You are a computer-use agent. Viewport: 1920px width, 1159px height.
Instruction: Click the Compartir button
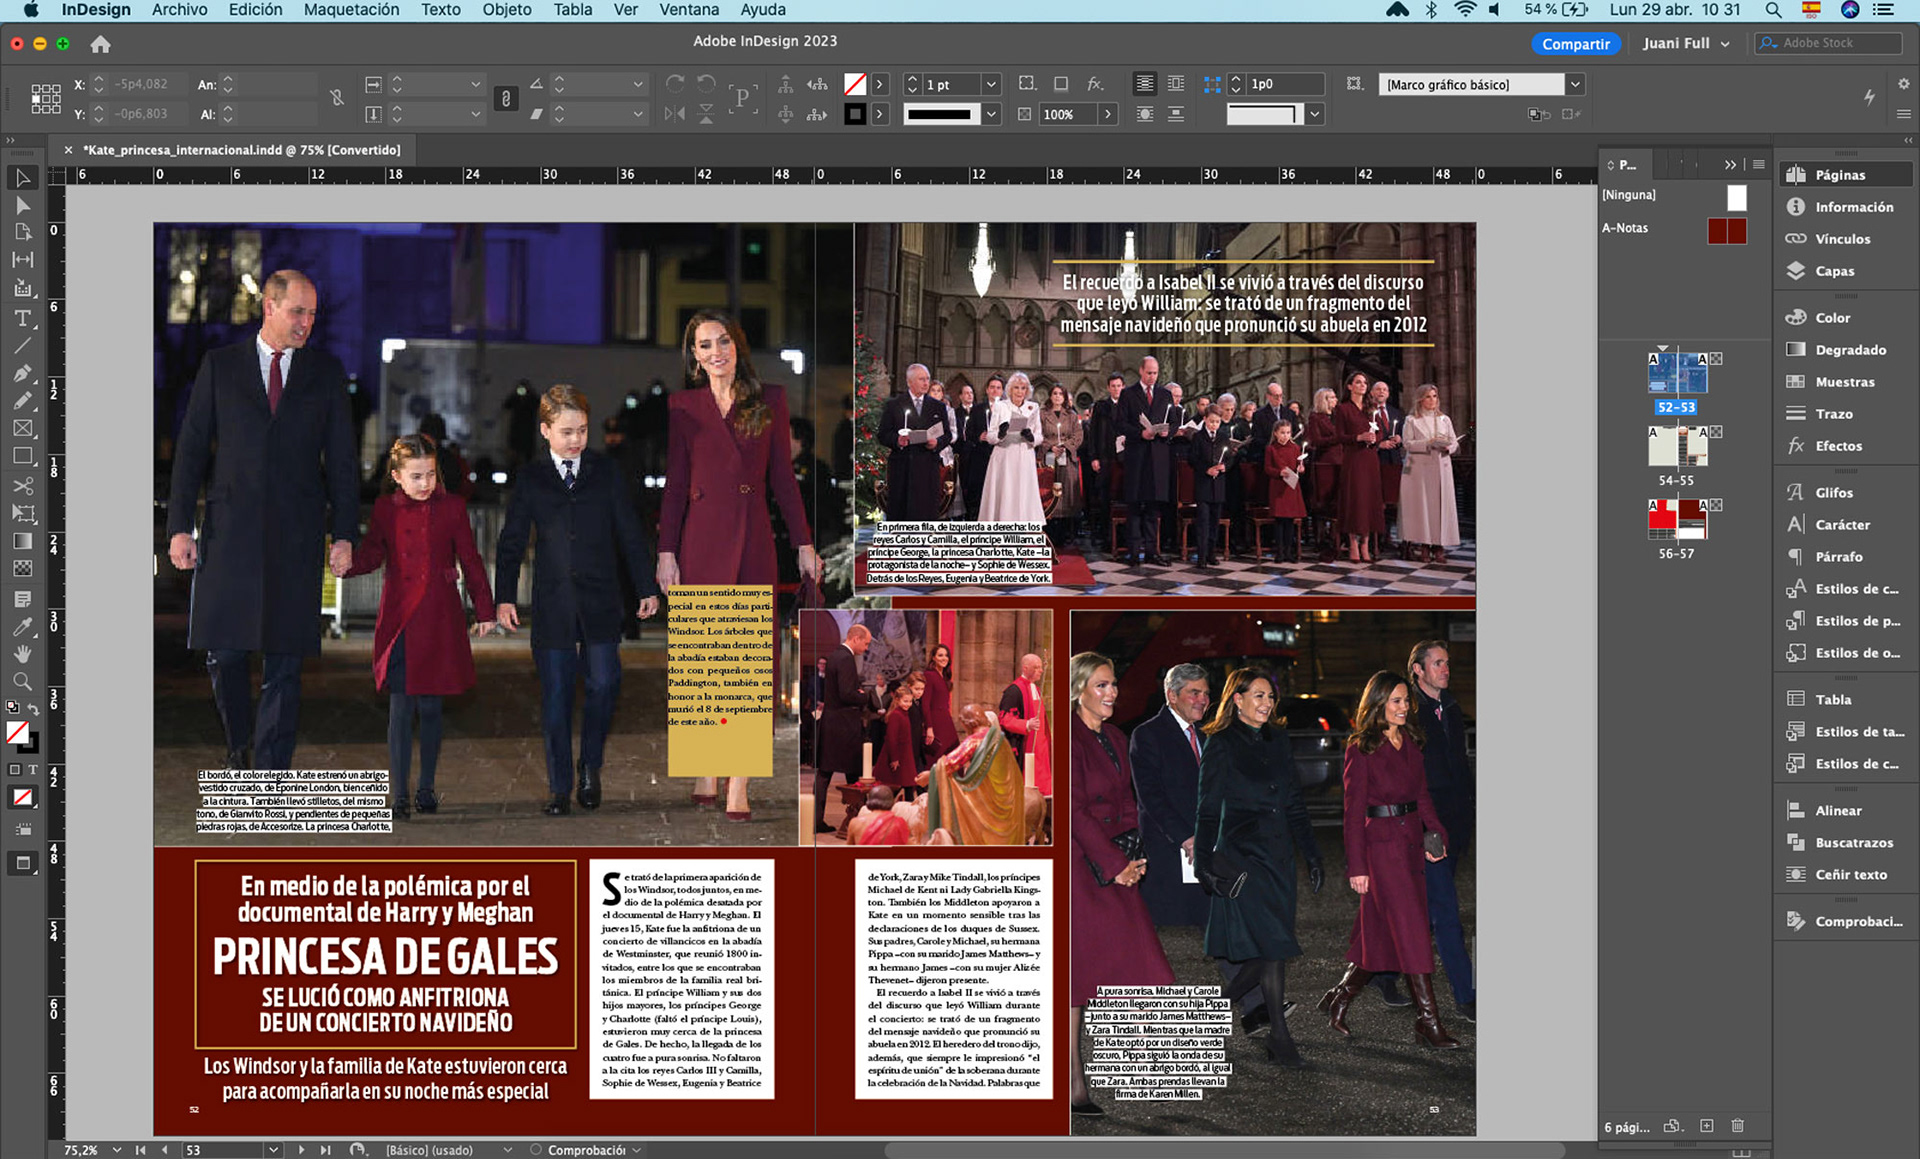(1575, 43)
